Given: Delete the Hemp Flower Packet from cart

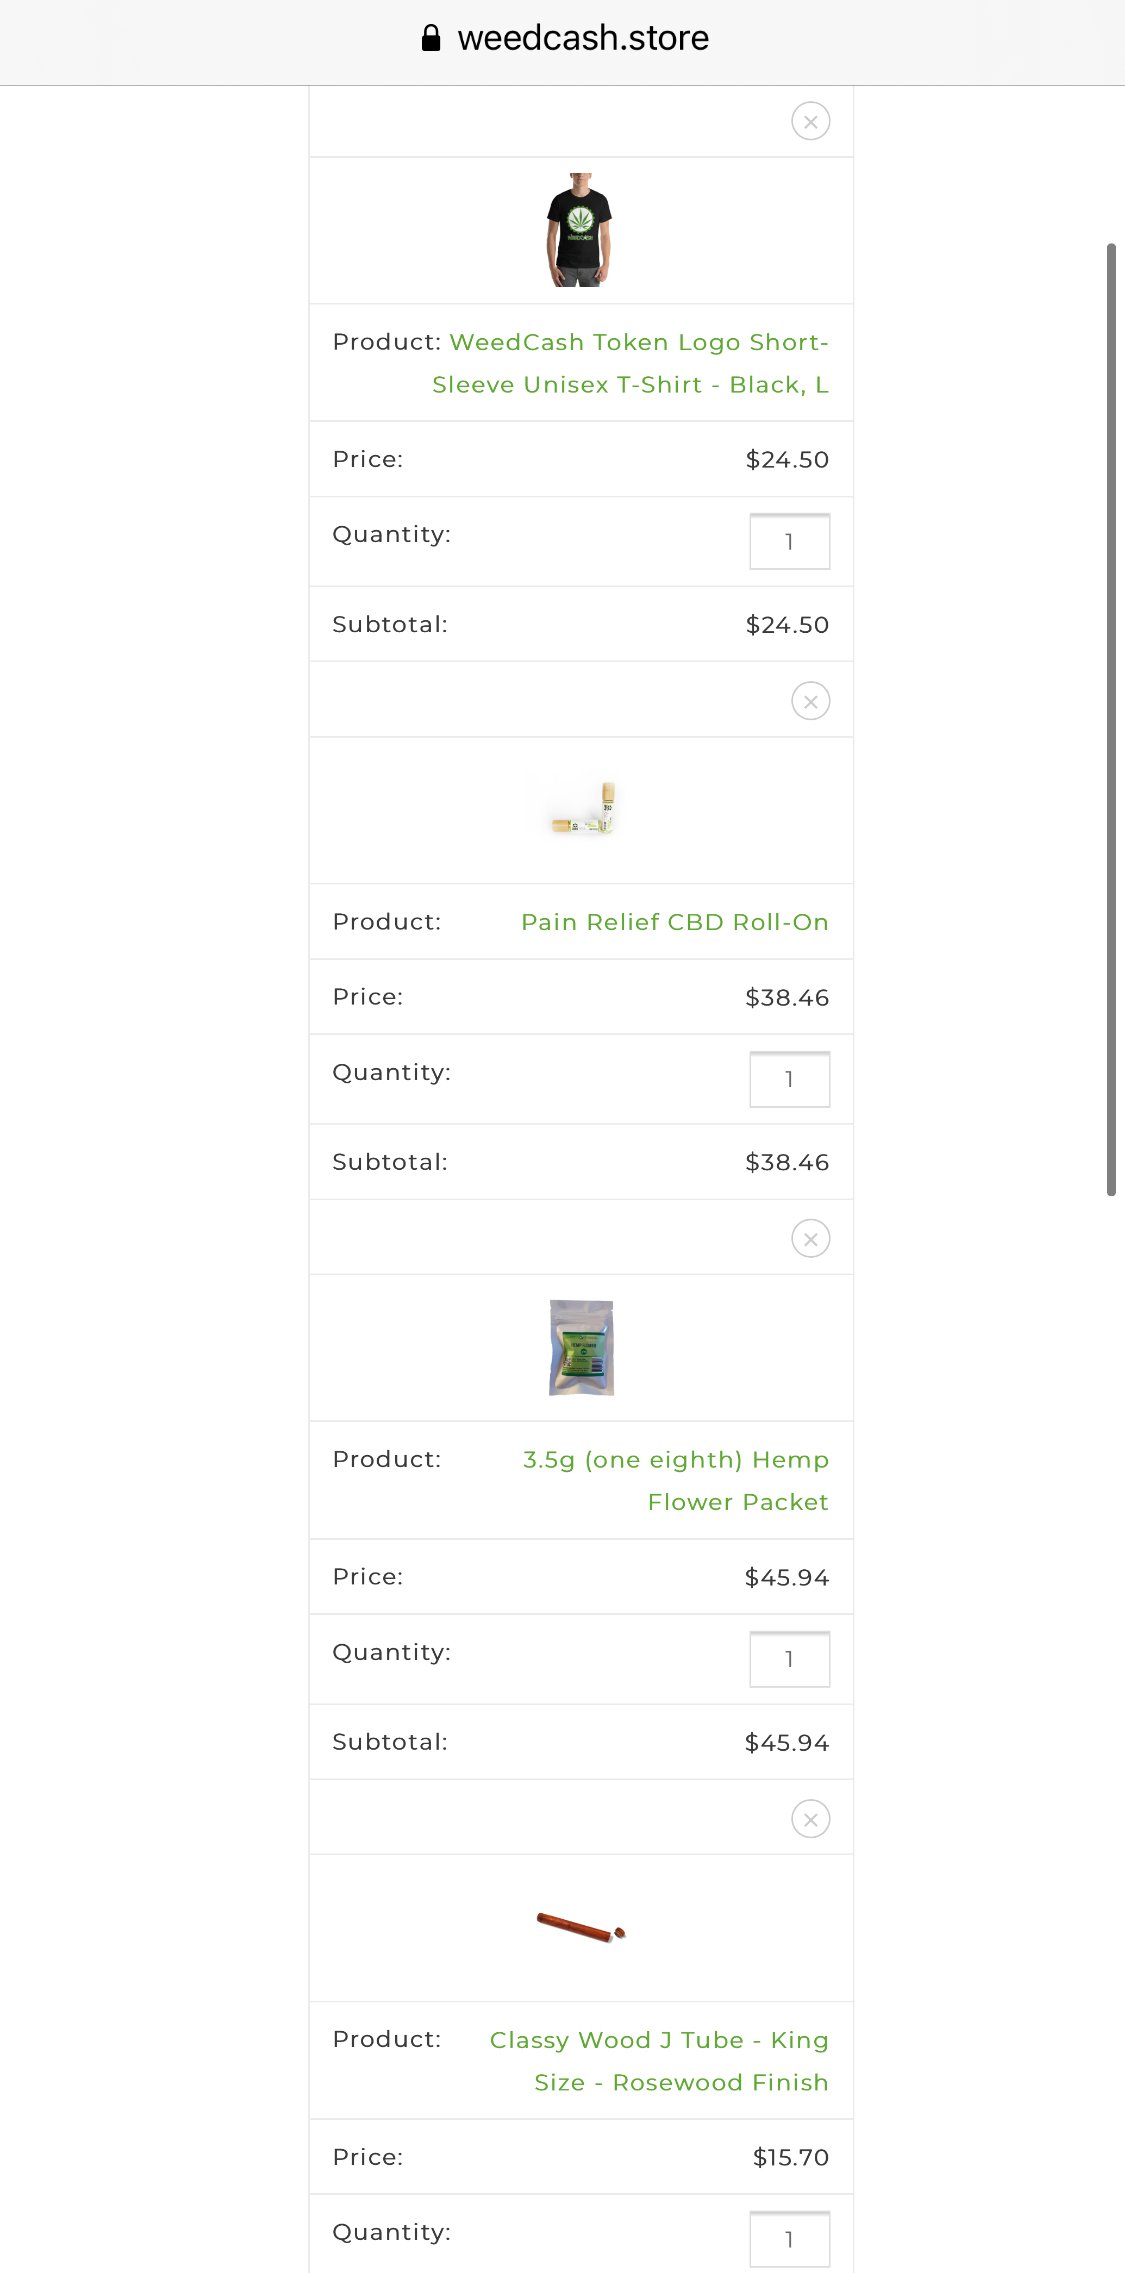Looking at the screenshot, I should click(x=810, y=1239).
